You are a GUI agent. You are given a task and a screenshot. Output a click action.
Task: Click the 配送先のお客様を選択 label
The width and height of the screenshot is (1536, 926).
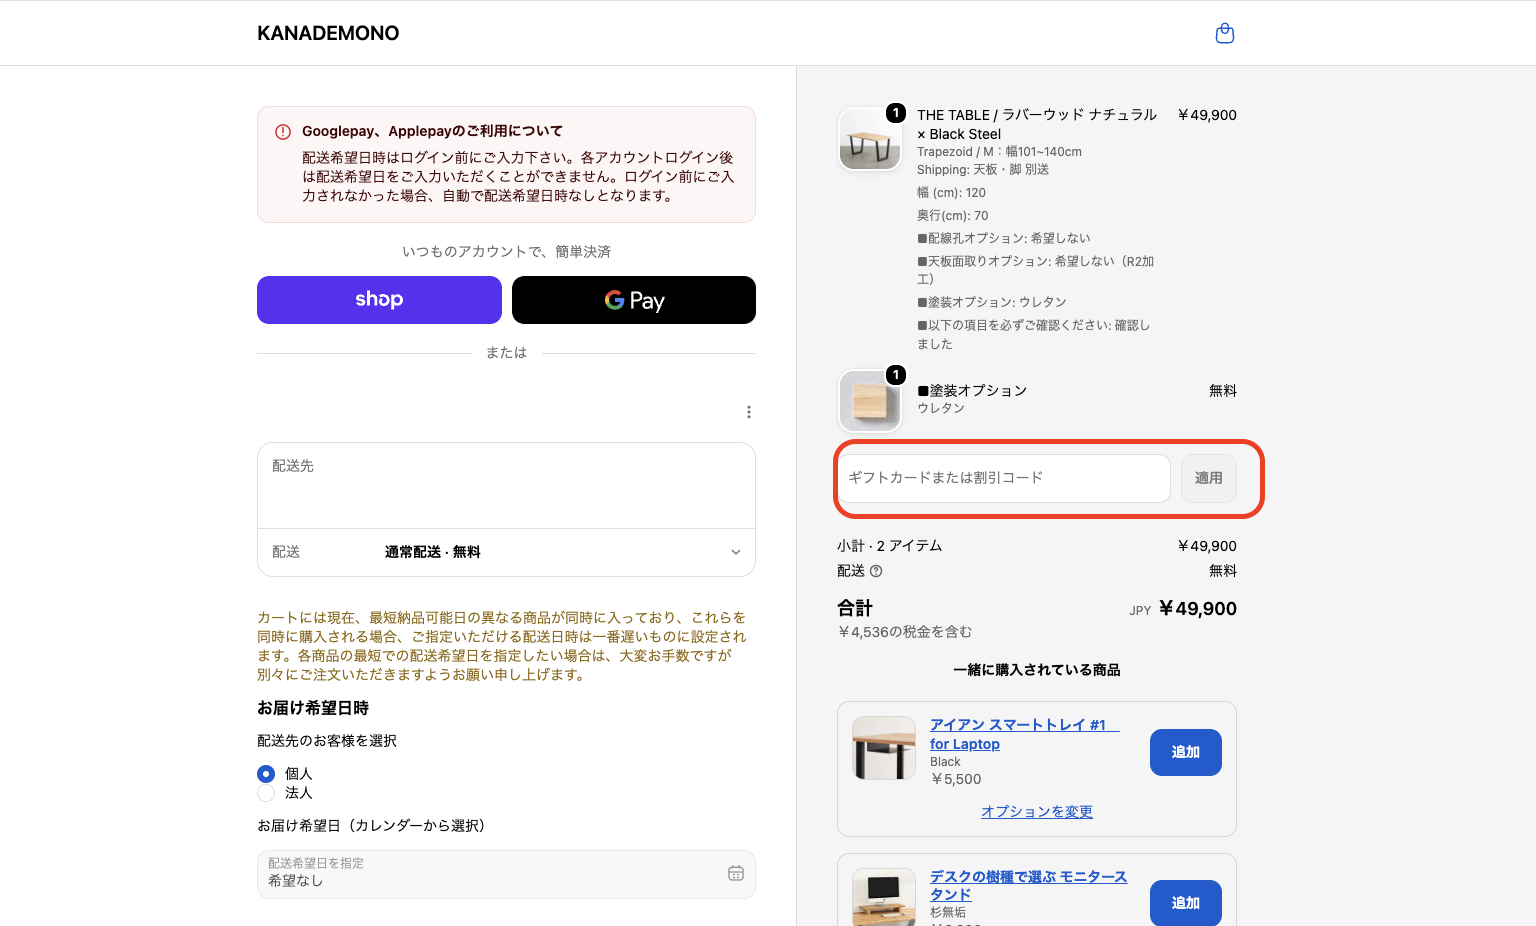click(327, 741)
